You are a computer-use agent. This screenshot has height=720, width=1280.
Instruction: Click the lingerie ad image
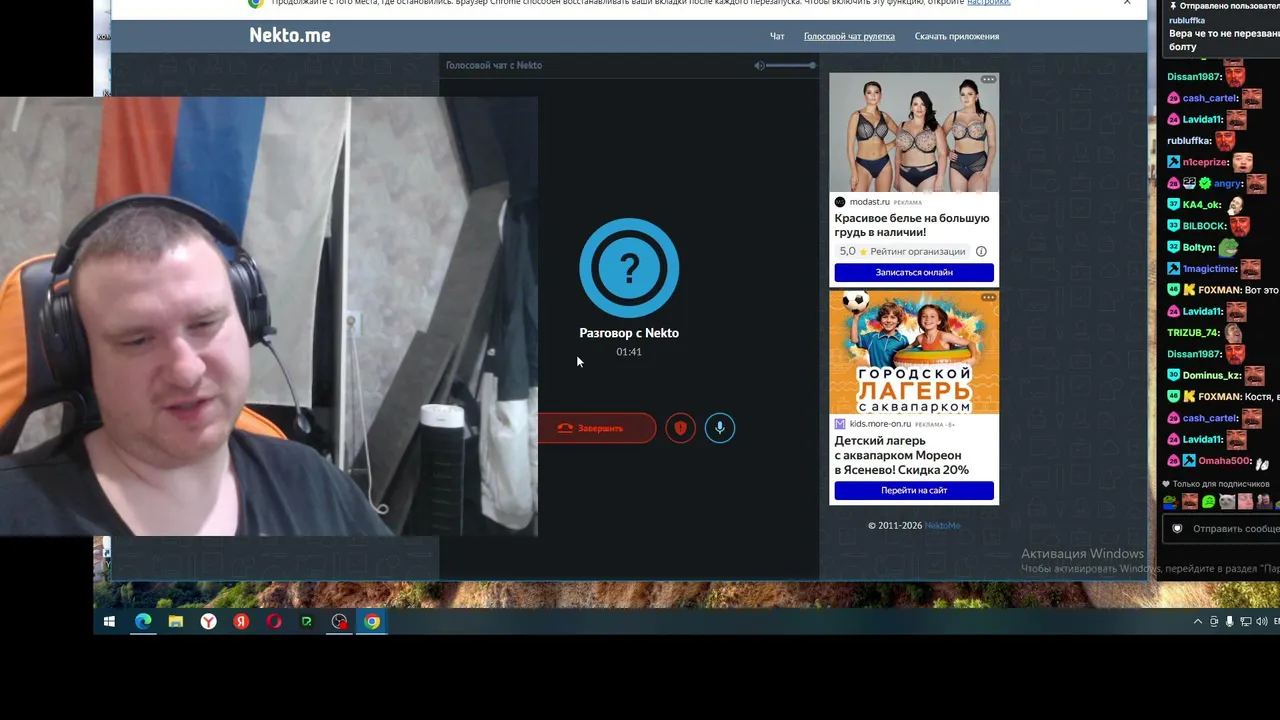[x=914, y=132]
